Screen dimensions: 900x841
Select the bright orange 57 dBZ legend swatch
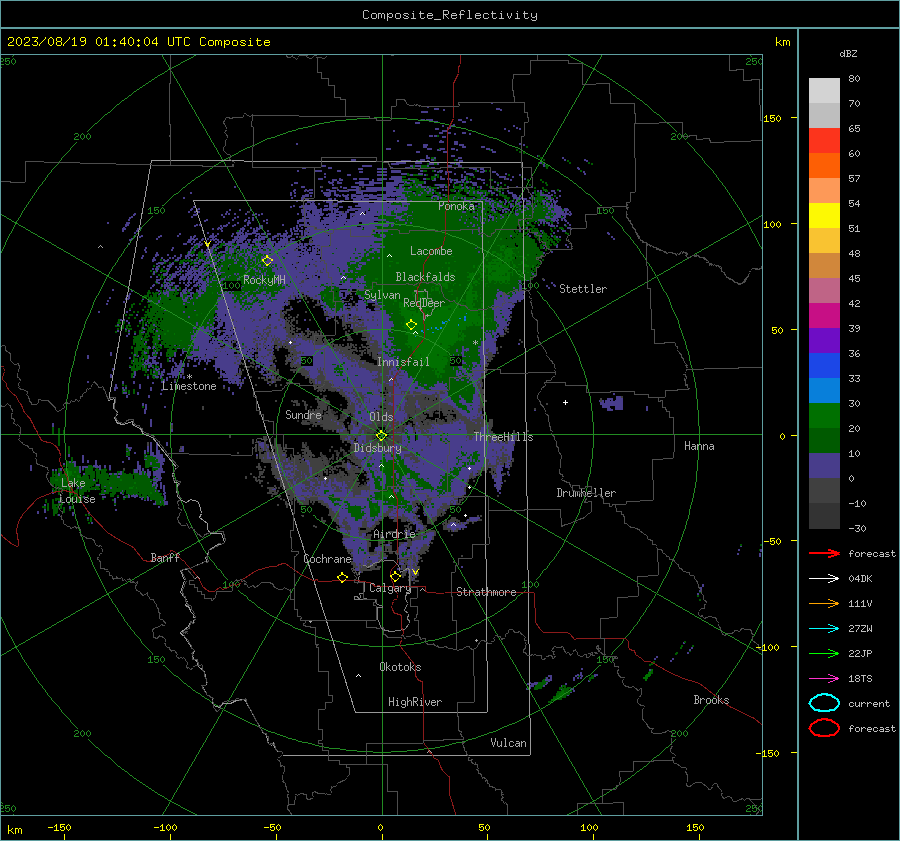click(824, 166)
